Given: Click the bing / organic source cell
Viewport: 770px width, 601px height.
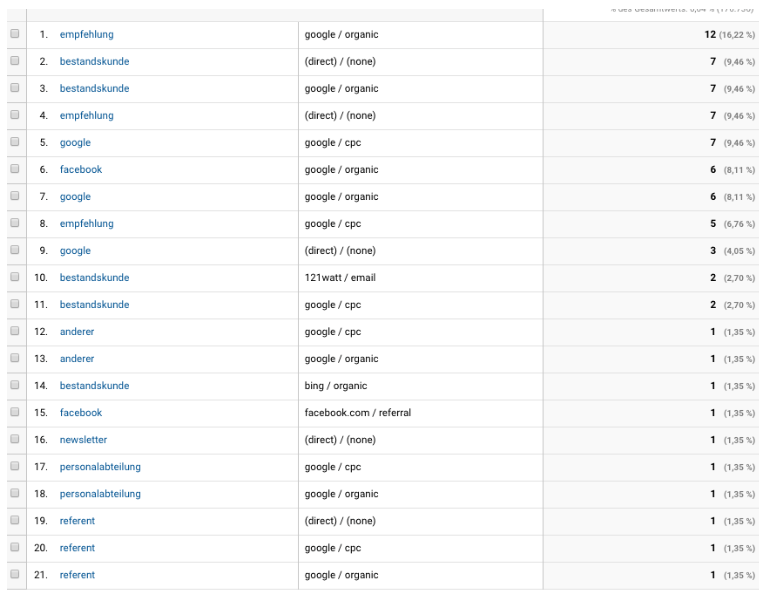Looking at the screenshot, I should point(335,386).
